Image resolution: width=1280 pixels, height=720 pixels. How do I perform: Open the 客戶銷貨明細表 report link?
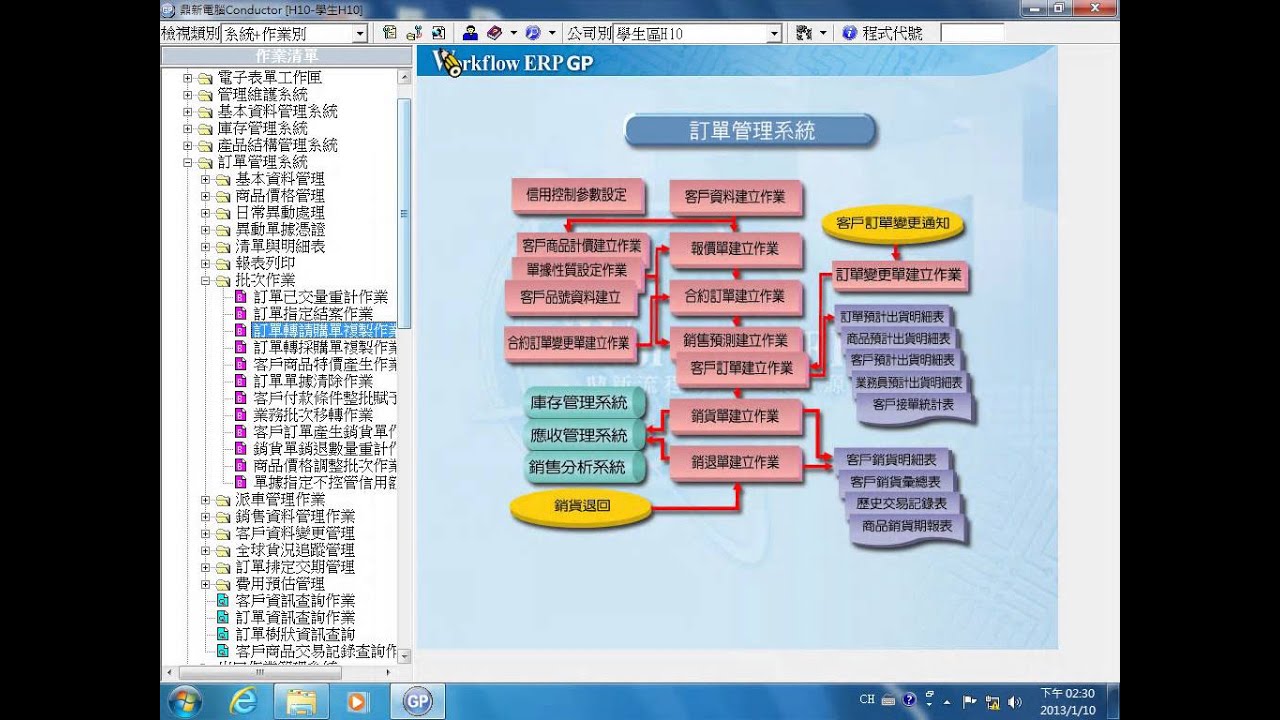pos(891,460)
